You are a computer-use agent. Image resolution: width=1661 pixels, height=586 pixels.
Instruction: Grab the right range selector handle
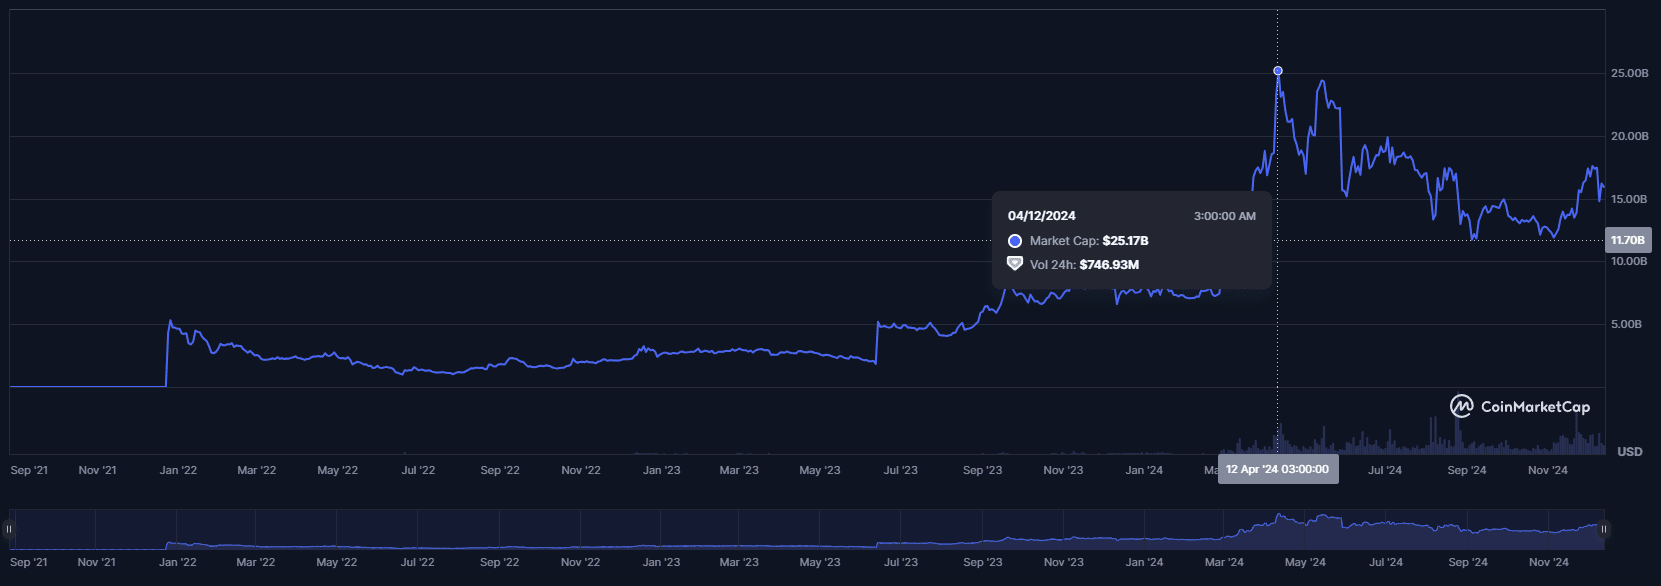pyautogui.click(x=1603, y=529)
